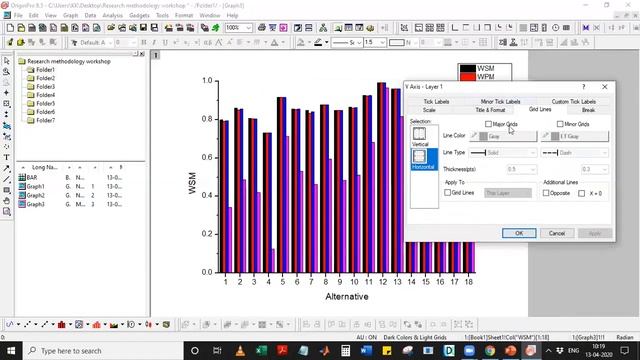Click the clock timer icon in the toolbar
This screenshot has width=640, height=360.
[x=556, y=28]
